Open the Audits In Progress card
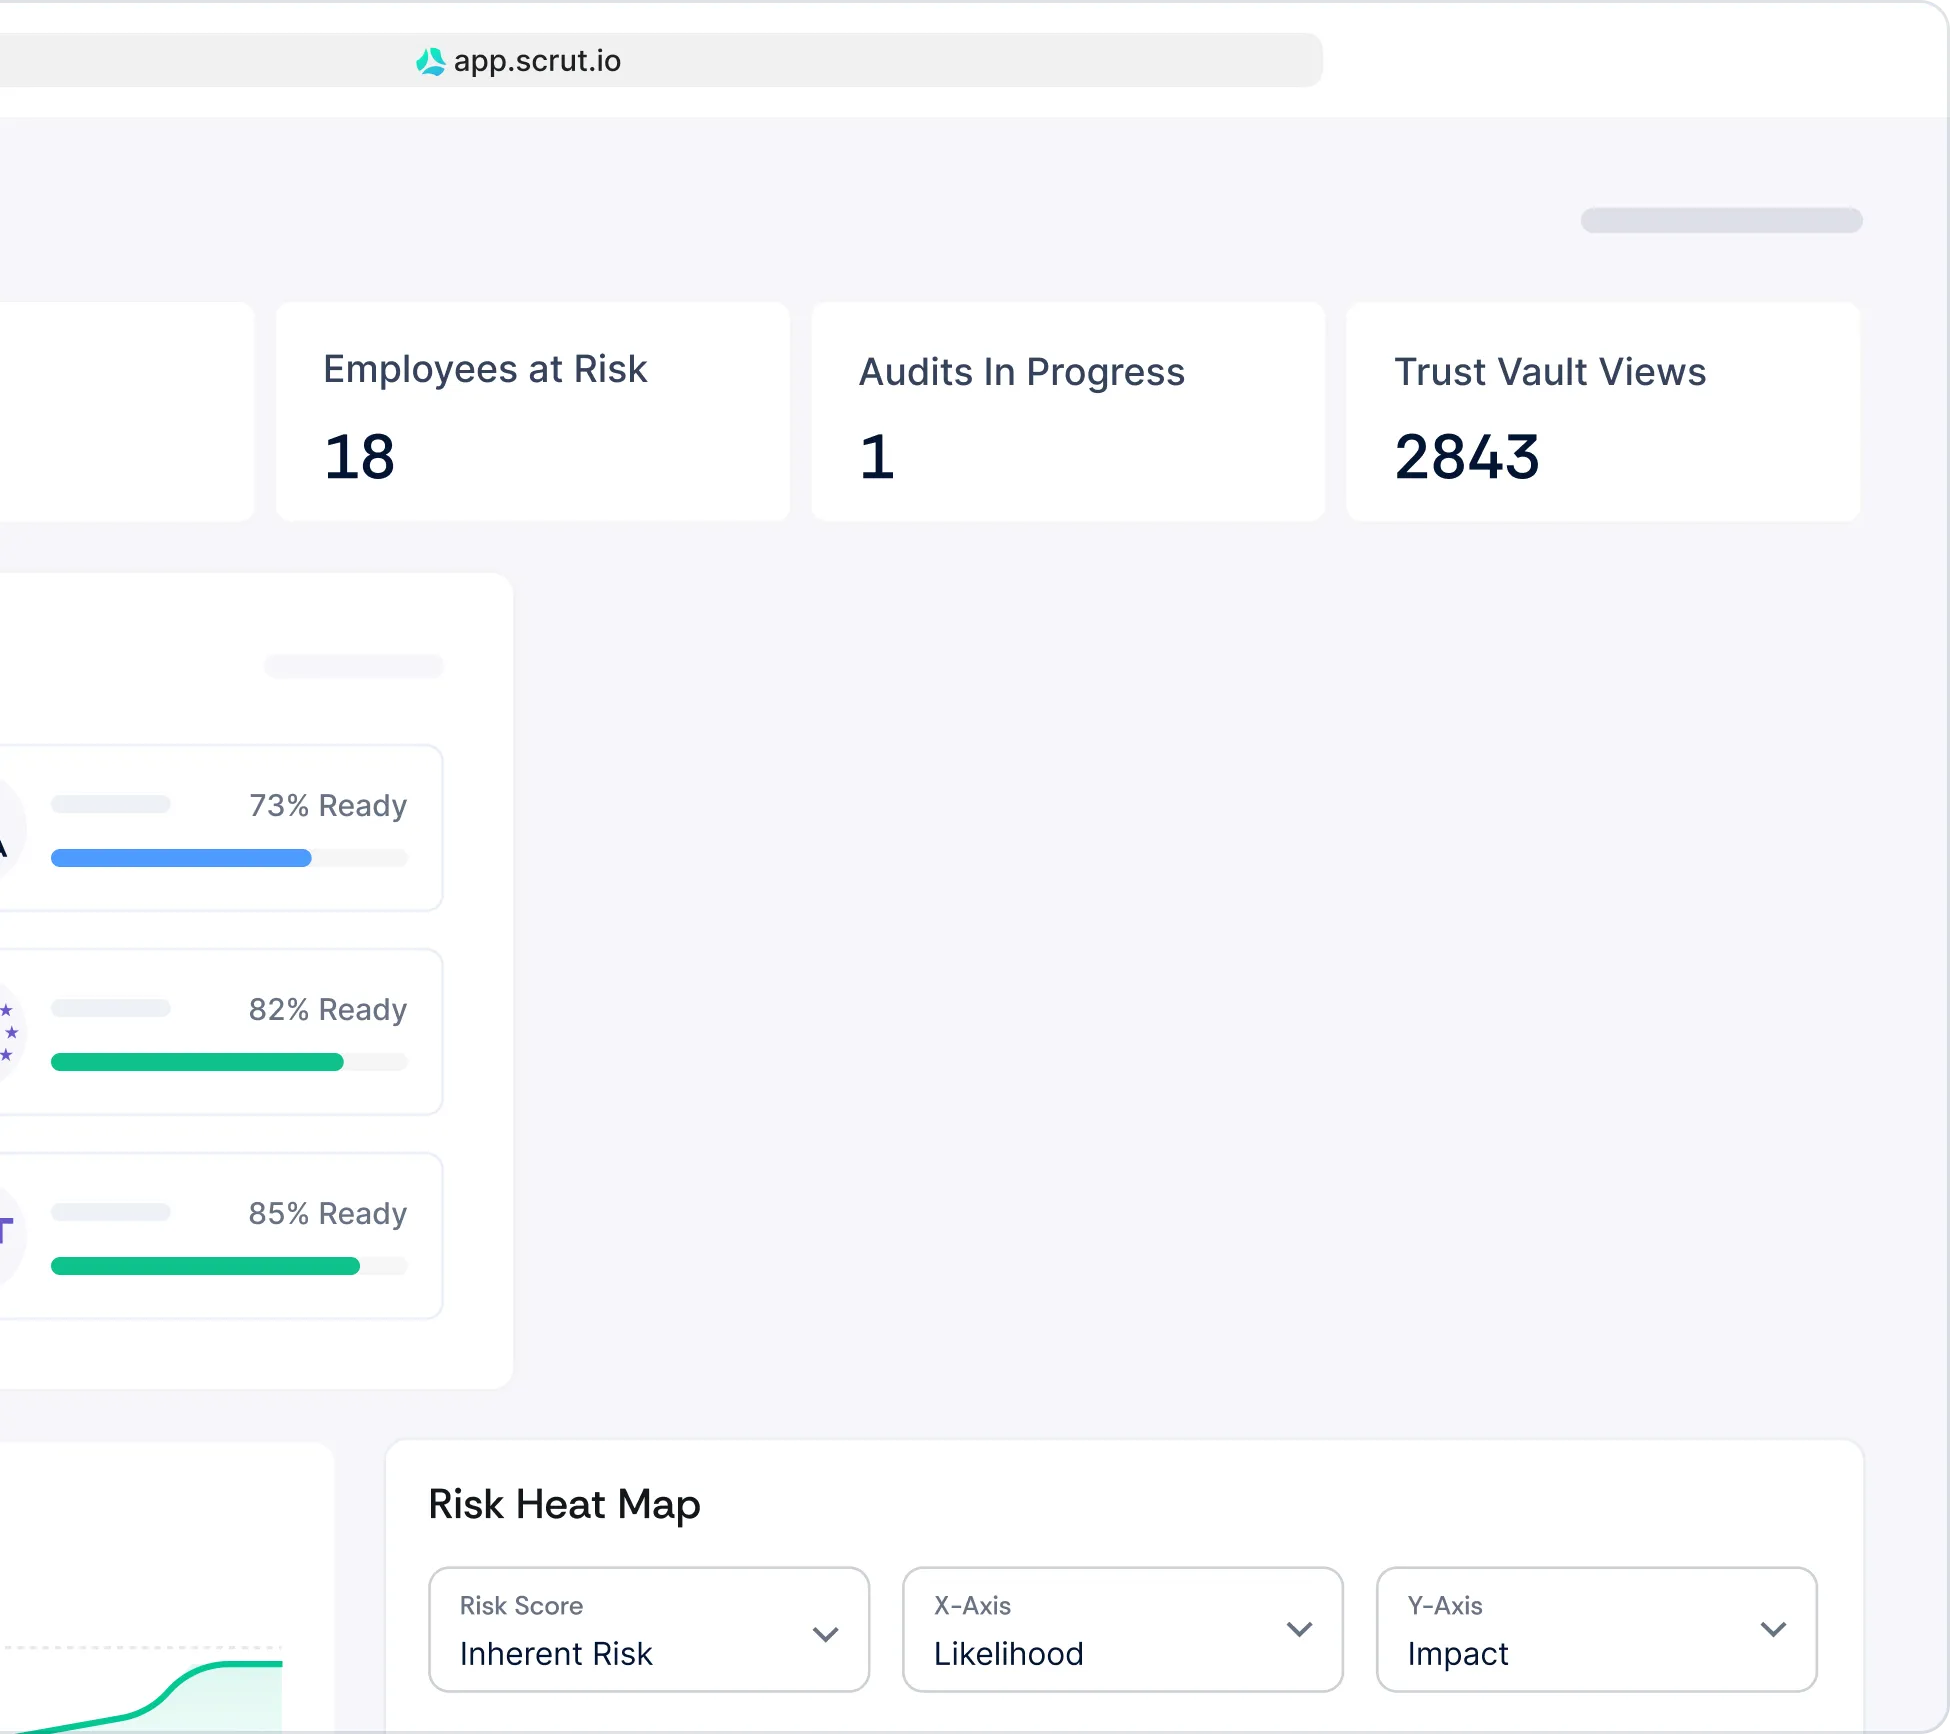Viewport: 1950px width, 1734px height. pos(1067,411)
